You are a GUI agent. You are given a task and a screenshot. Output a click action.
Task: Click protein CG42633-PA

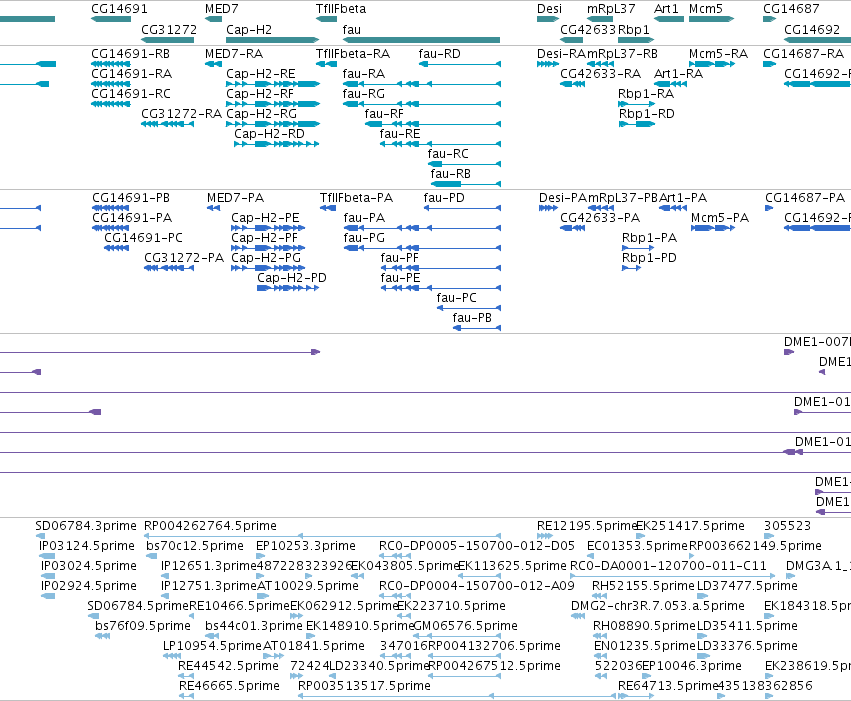pos(600,218)
